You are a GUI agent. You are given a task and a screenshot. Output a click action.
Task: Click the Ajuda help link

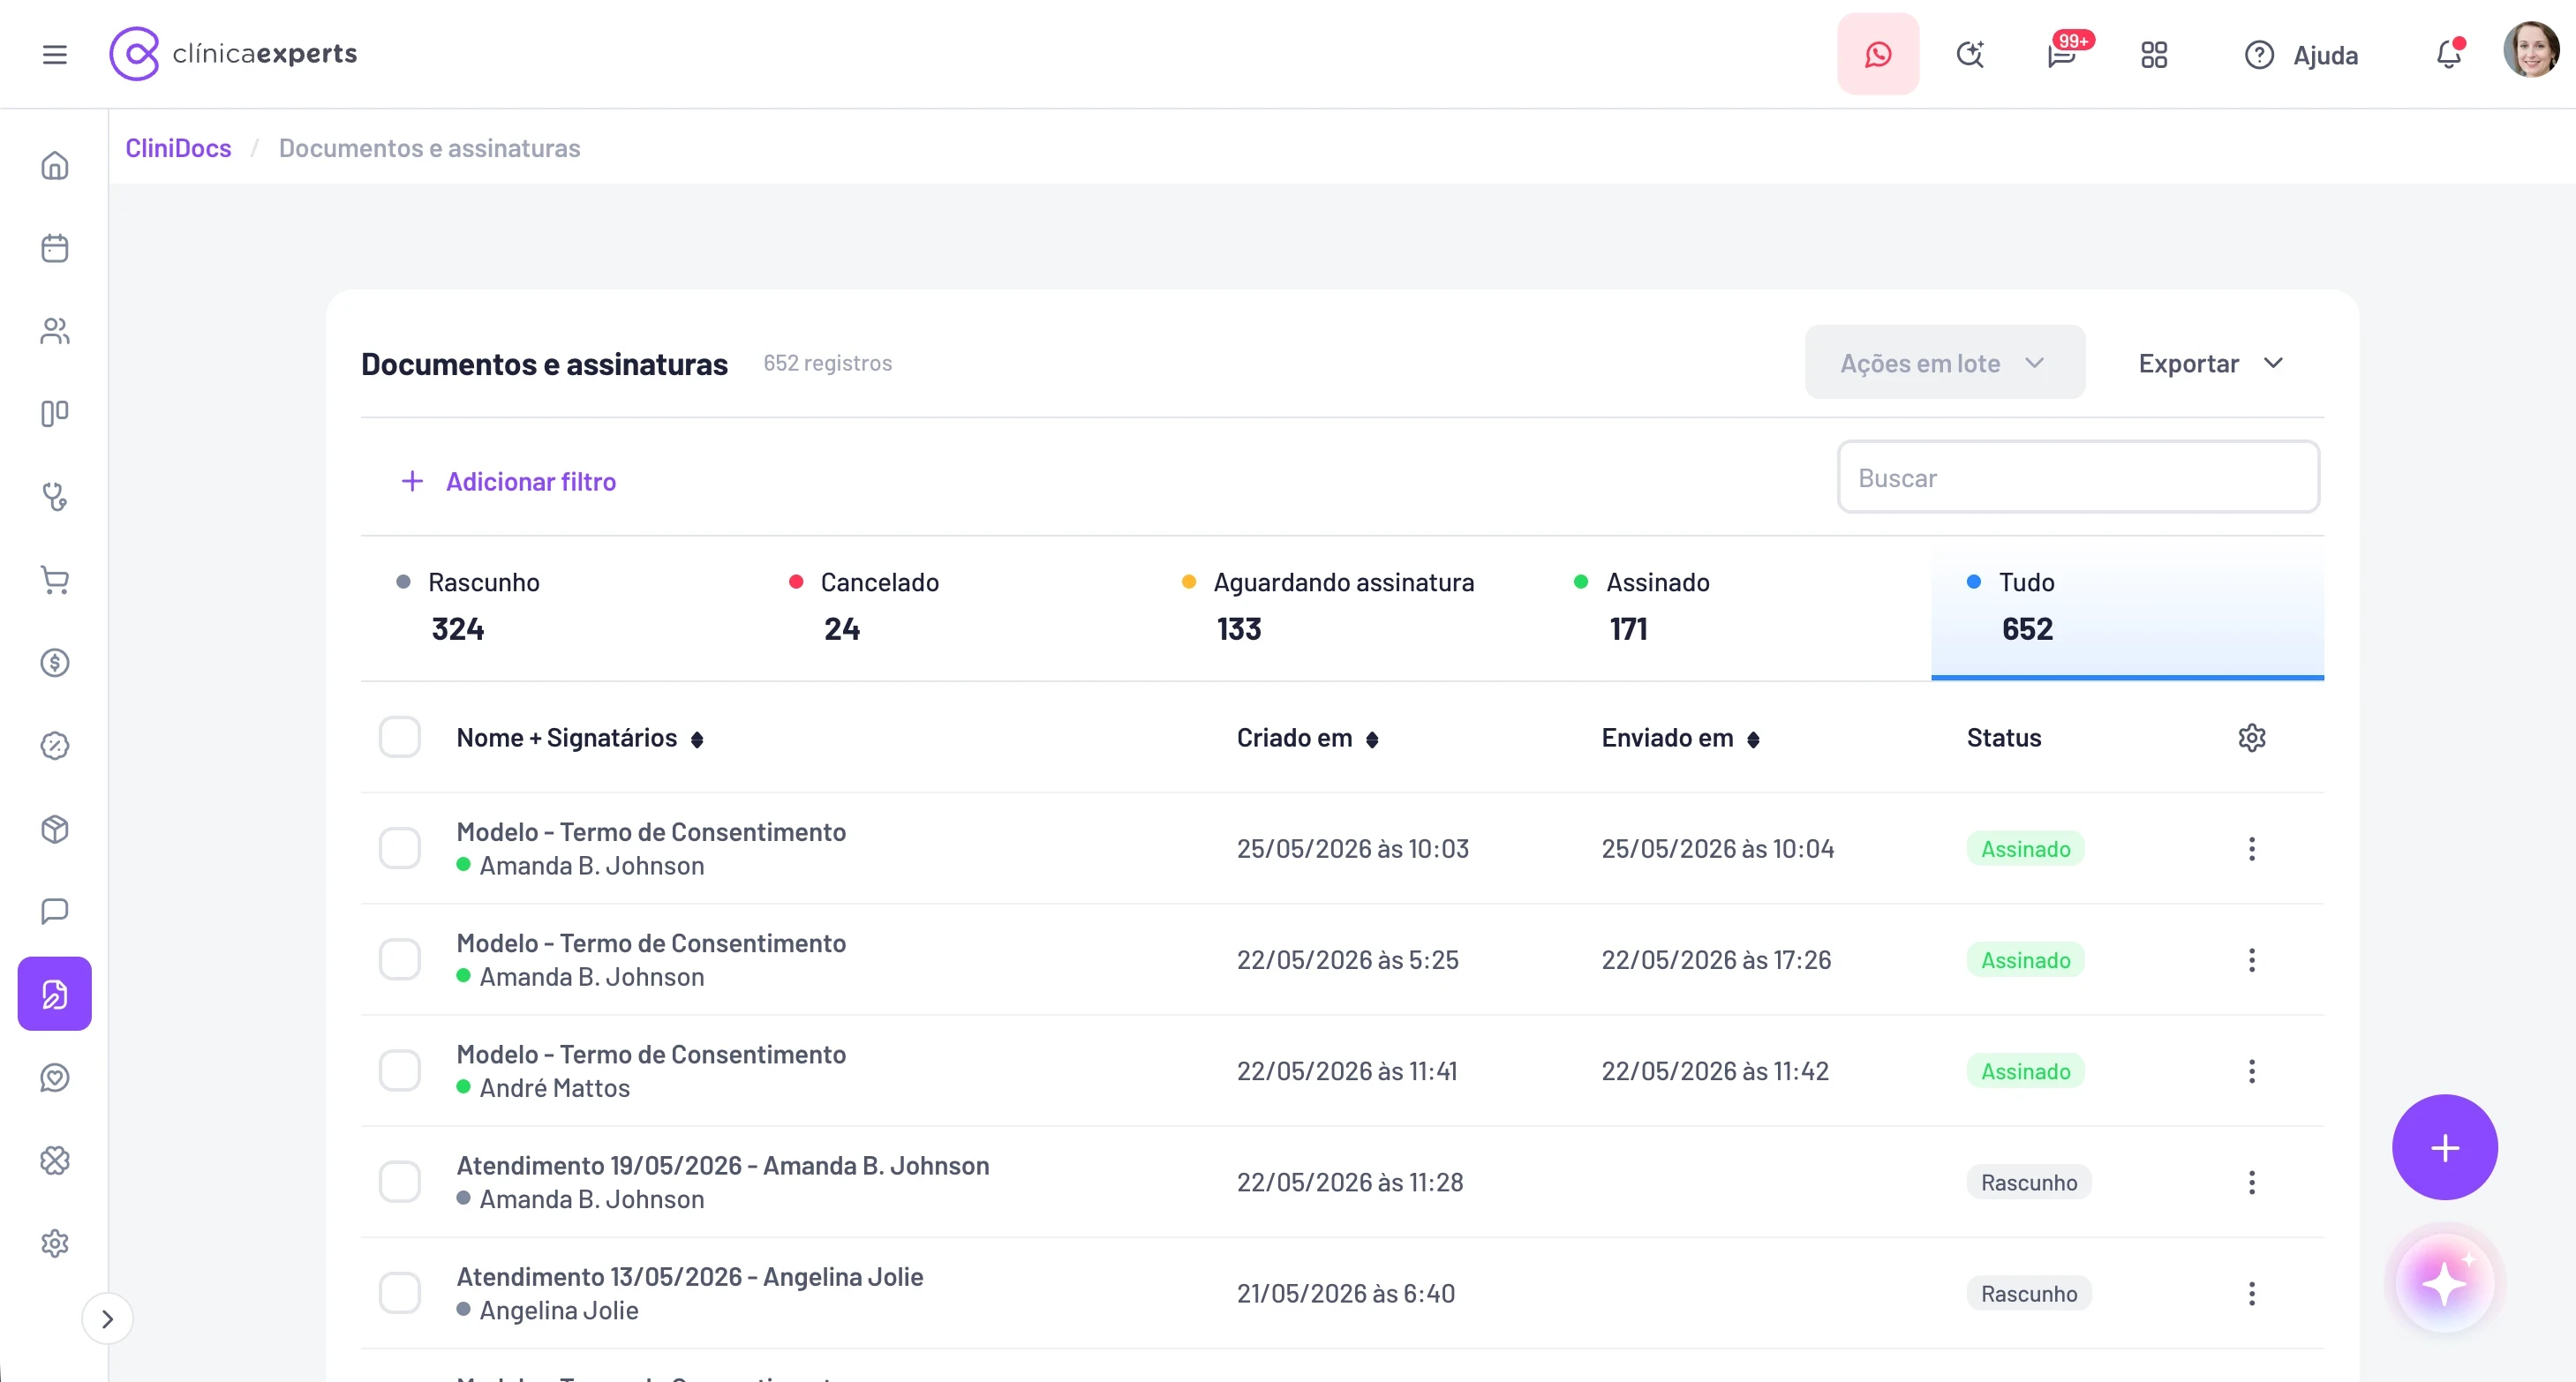coord(2301,55)
